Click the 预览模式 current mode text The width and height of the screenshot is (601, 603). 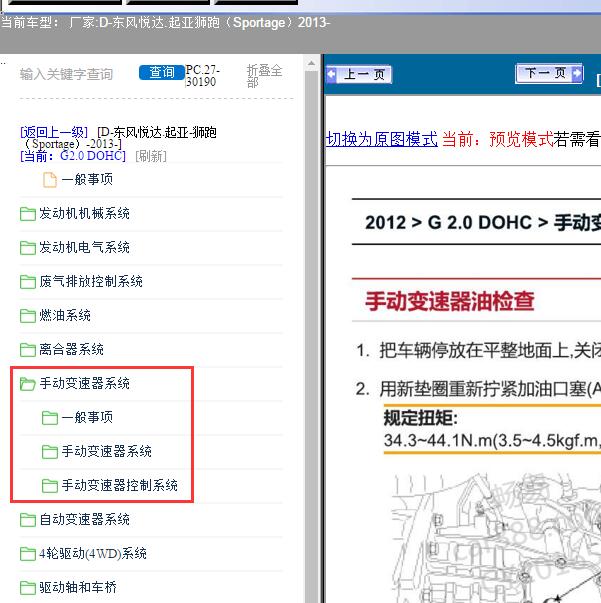pyautogui.click(x=521, y=139)
